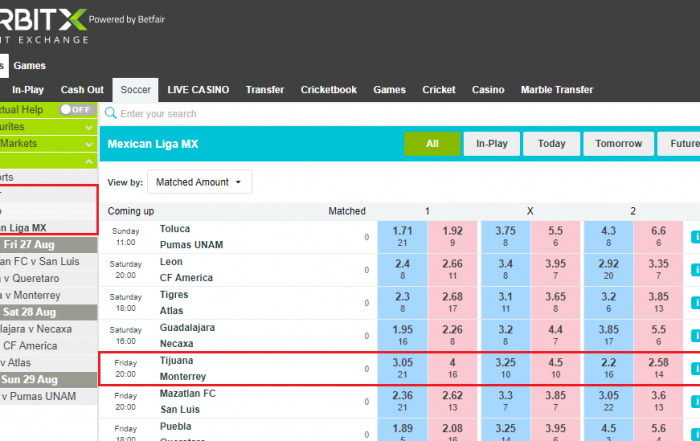700x441 pixels.
Task: Open Tijuana v Monterrey event
Action: [183, 369]
